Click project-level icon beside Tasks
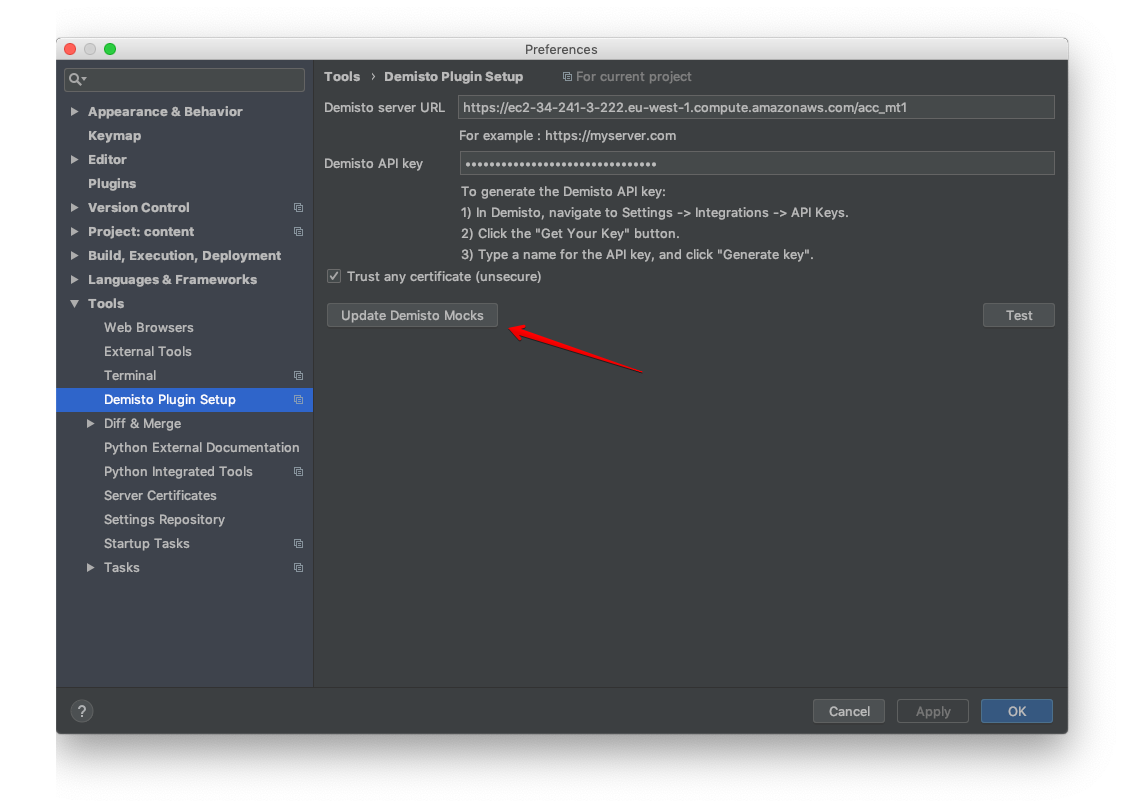This screenshot has width=1124, height=808. pyautogui.click(x=298, y=568)
